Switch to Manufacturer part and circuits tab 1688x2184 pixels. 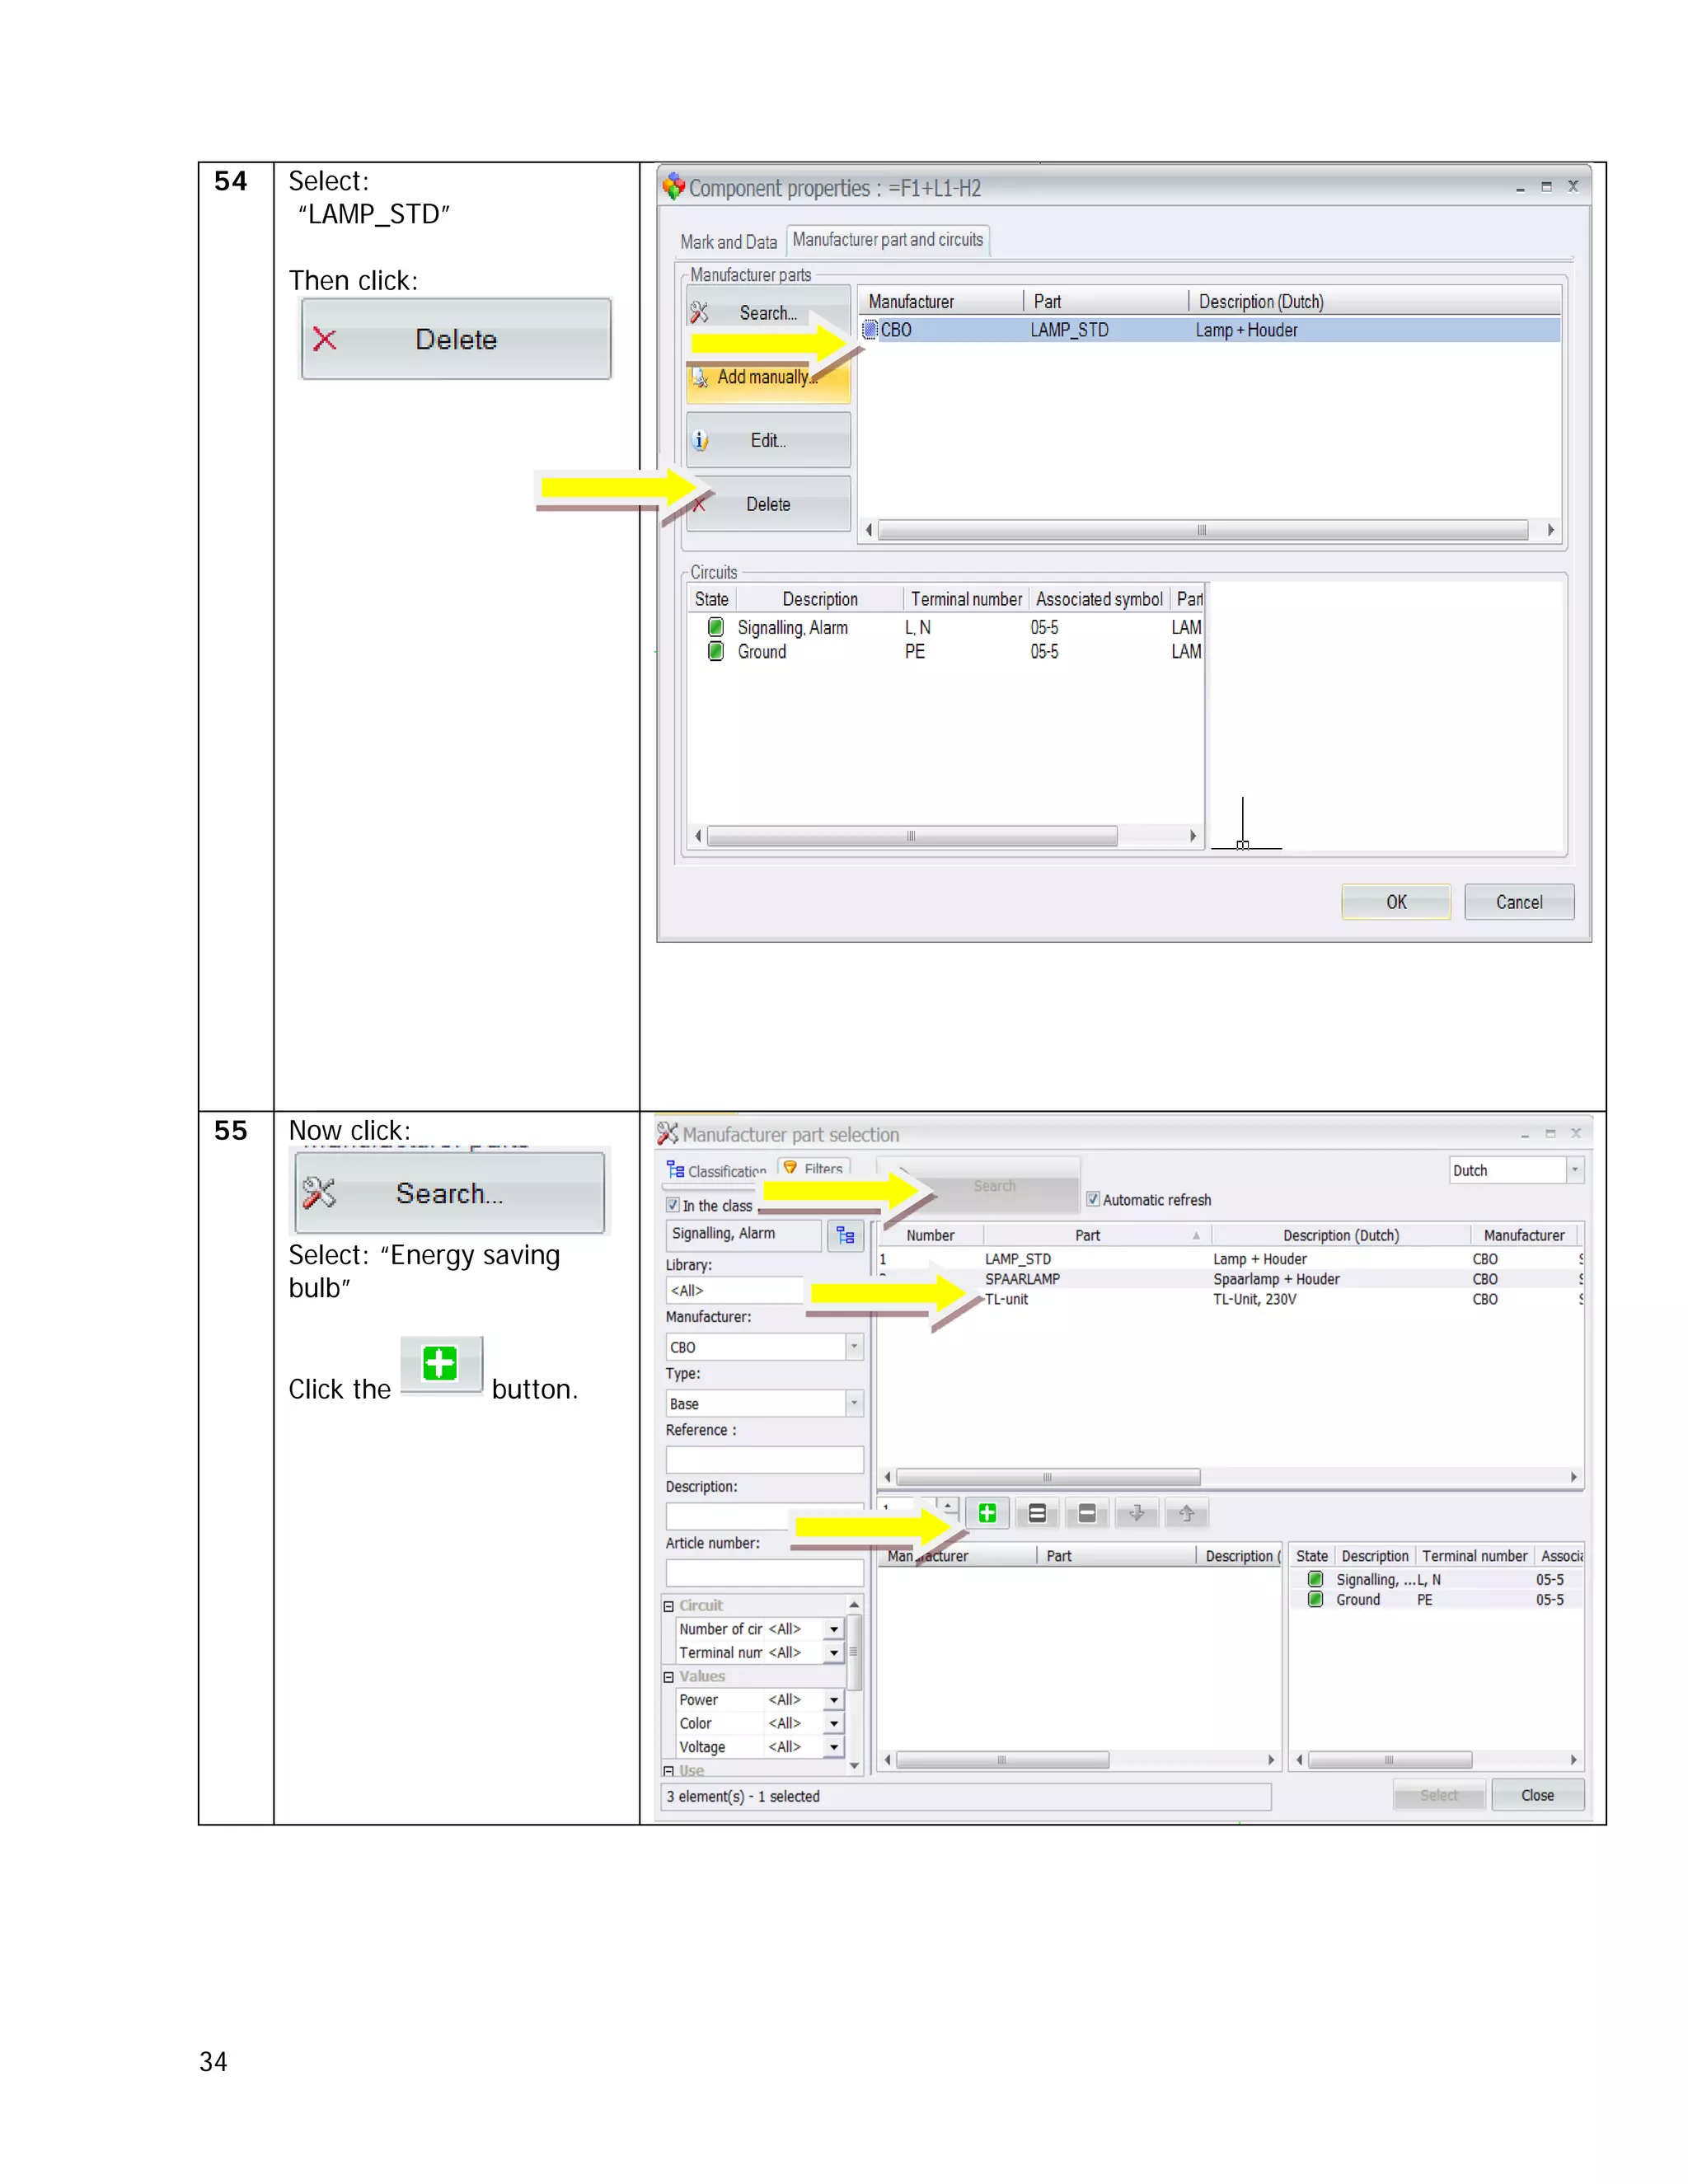(887, 240)
